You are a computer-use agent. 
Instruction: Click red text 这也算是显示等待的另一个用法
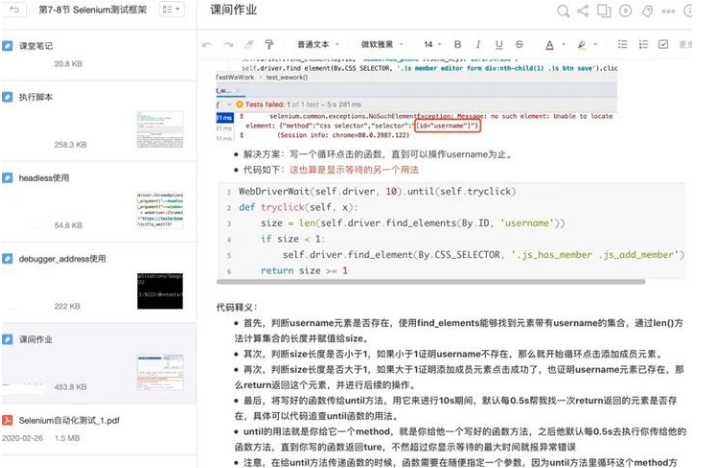(354, 170)
